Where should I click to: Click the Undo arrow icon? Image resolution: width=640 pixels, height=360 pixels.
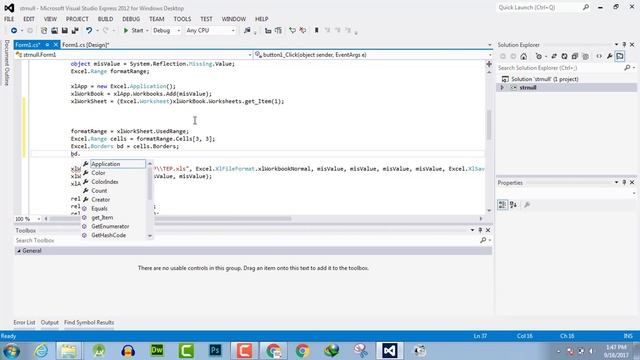pos(89,31)
